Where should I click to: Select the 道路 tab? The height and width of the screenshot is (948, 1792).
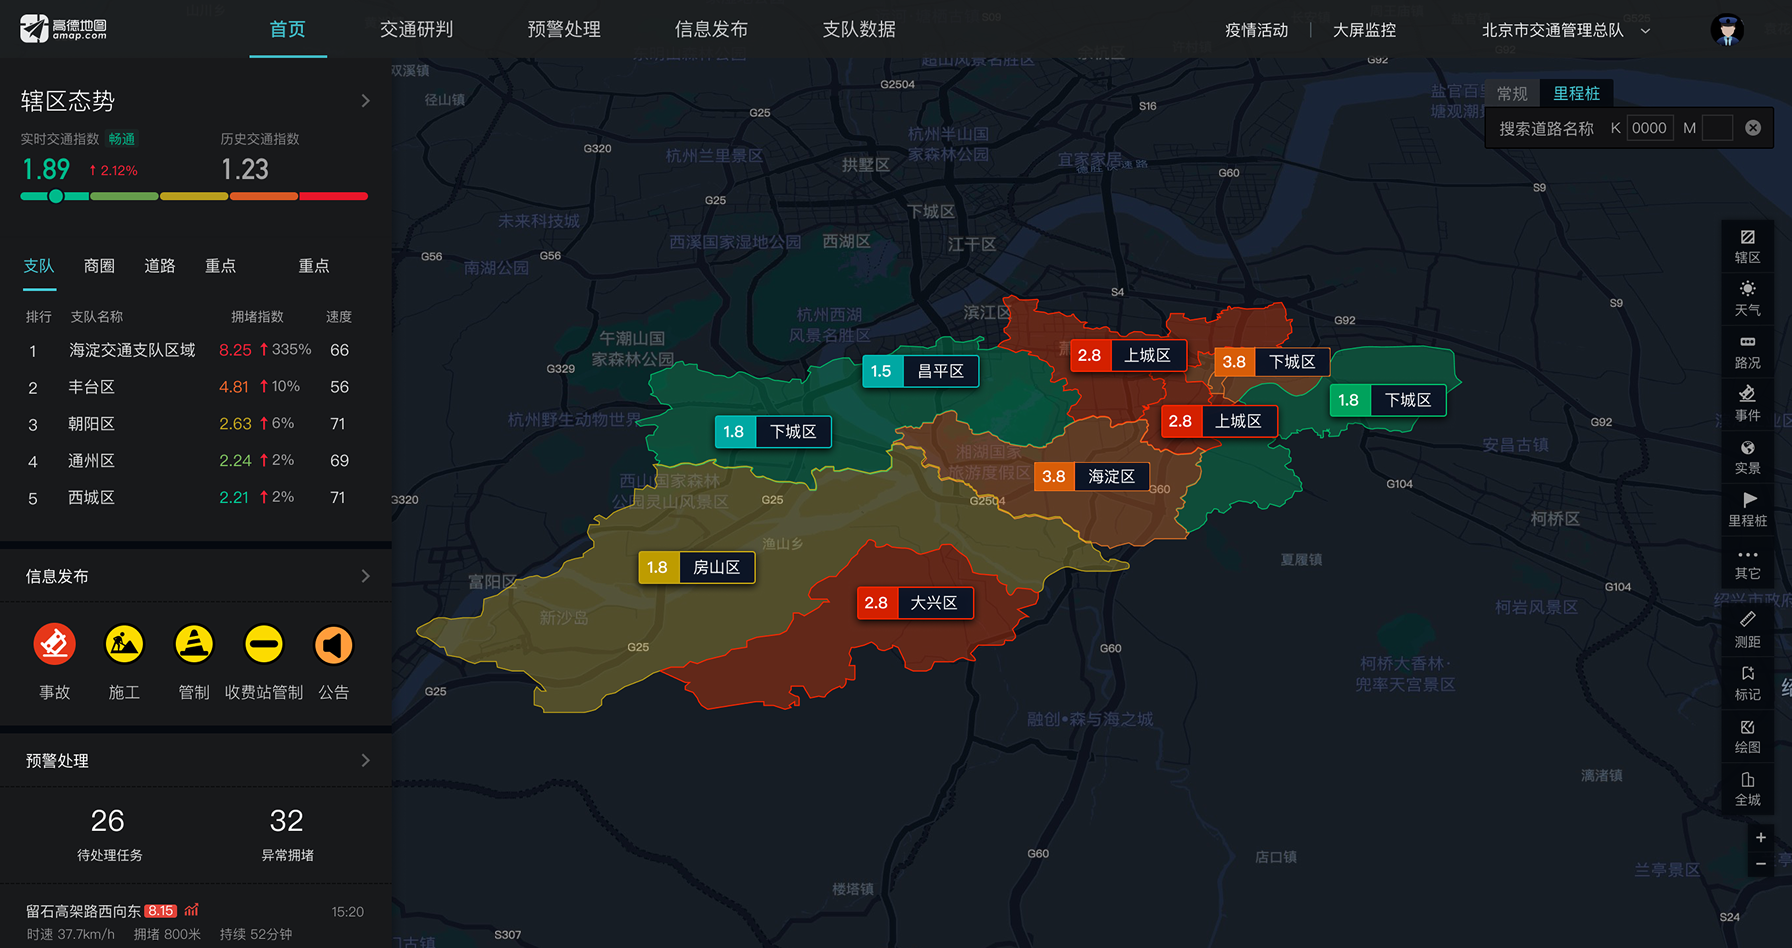[x=160, y=266]
